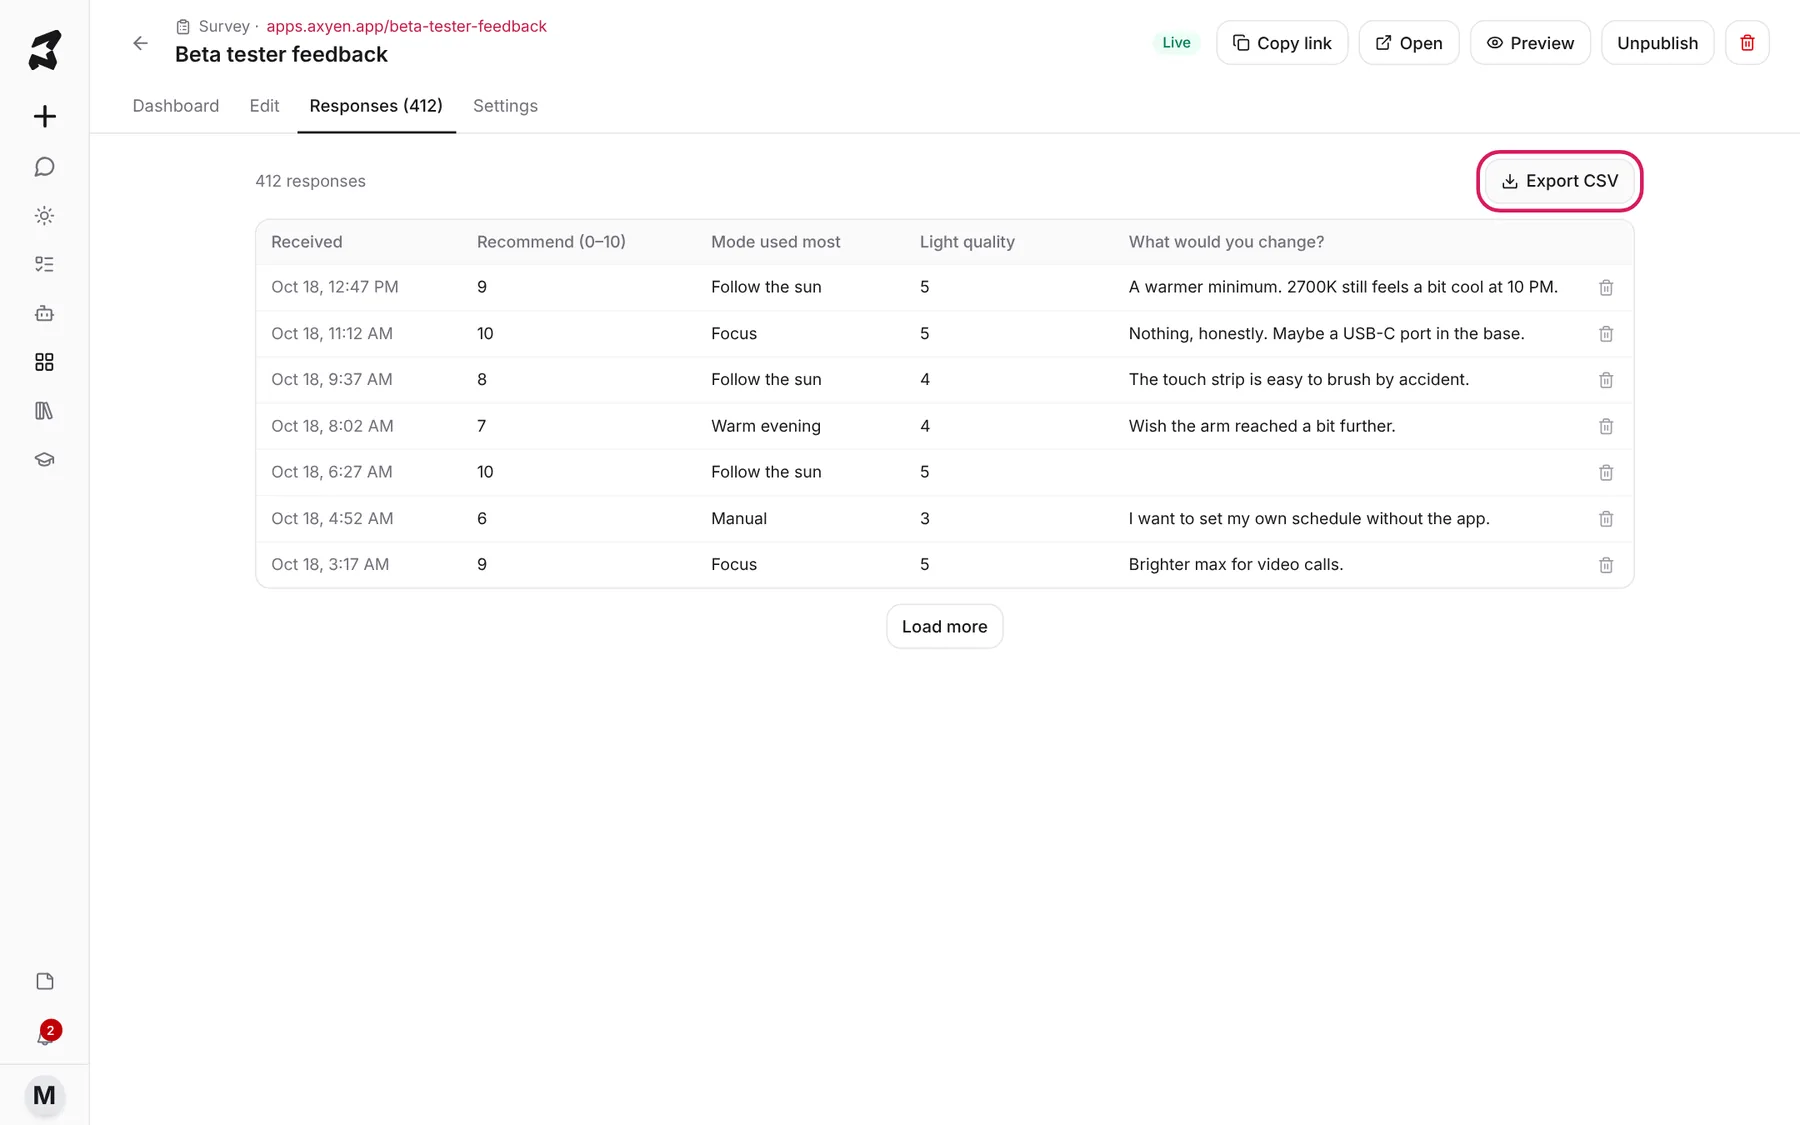Screen dimensions: 1800x1125
Task: Delete the Oct 18, 11:12 AM response
Action: [1606, 334]
